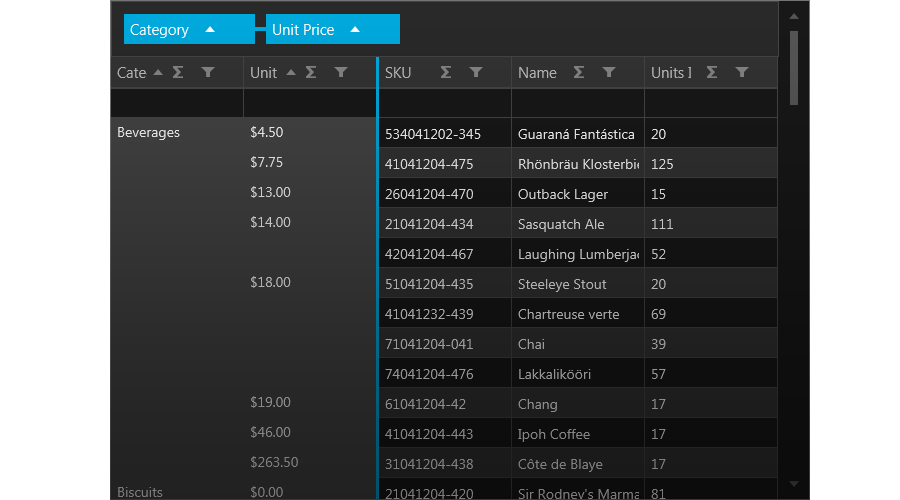Click the Category group chip
Image resolution: width=900 pixels, height=500 pixels.
(189, 29)
